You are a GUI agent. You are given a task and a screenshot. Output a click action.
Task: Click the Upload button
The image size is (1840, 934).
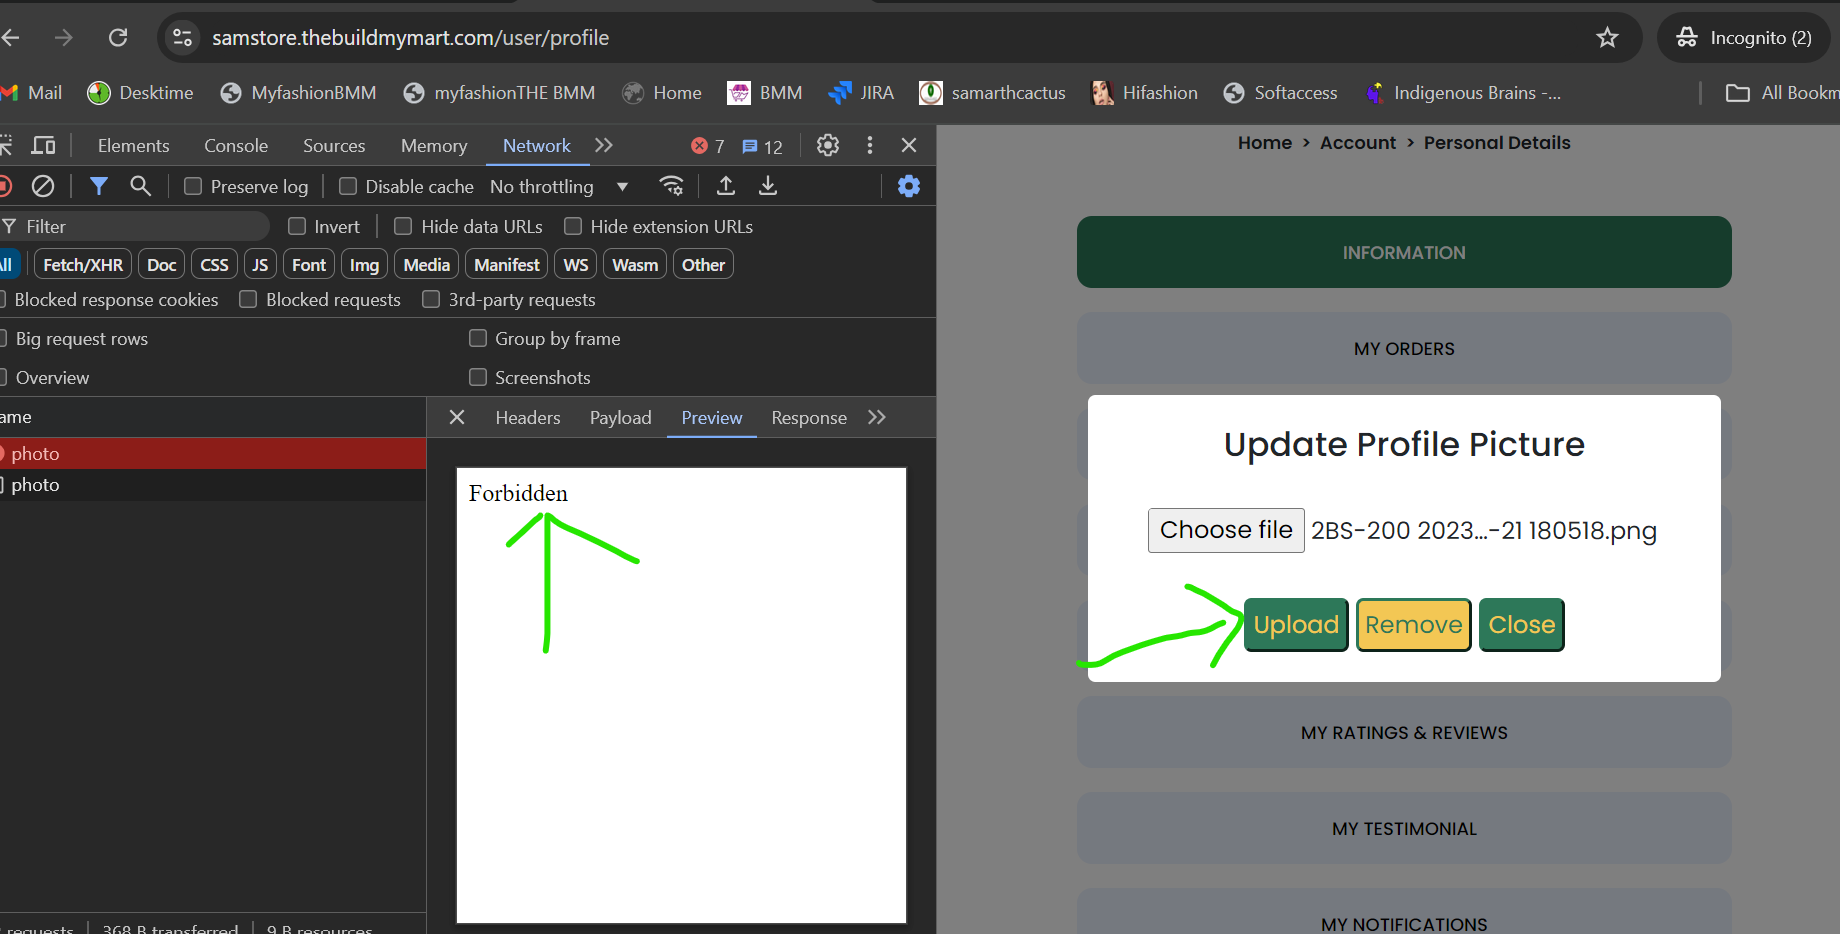pyautogui.click(x=1296, y=625)
